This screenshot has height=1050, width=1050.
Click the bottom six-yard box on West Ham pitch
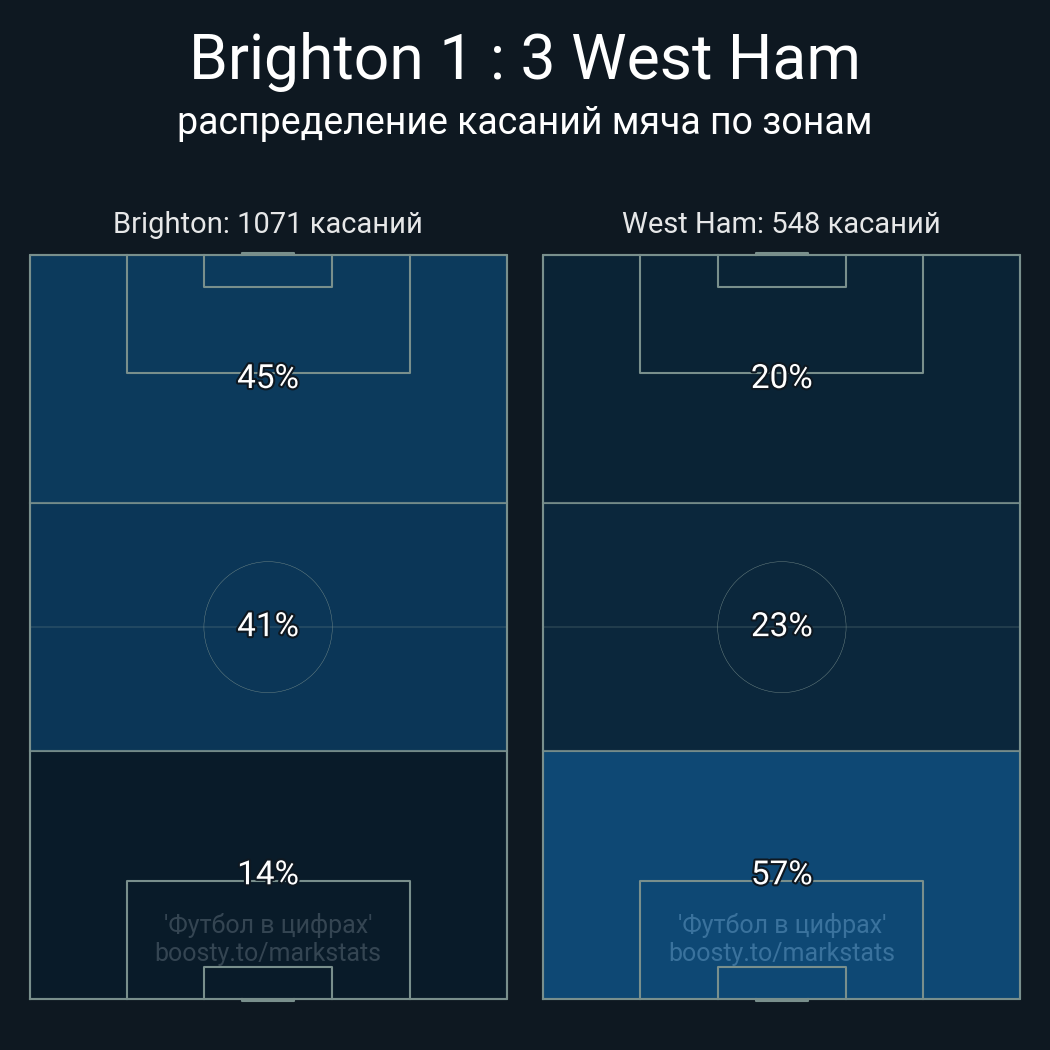pos(781,982)
